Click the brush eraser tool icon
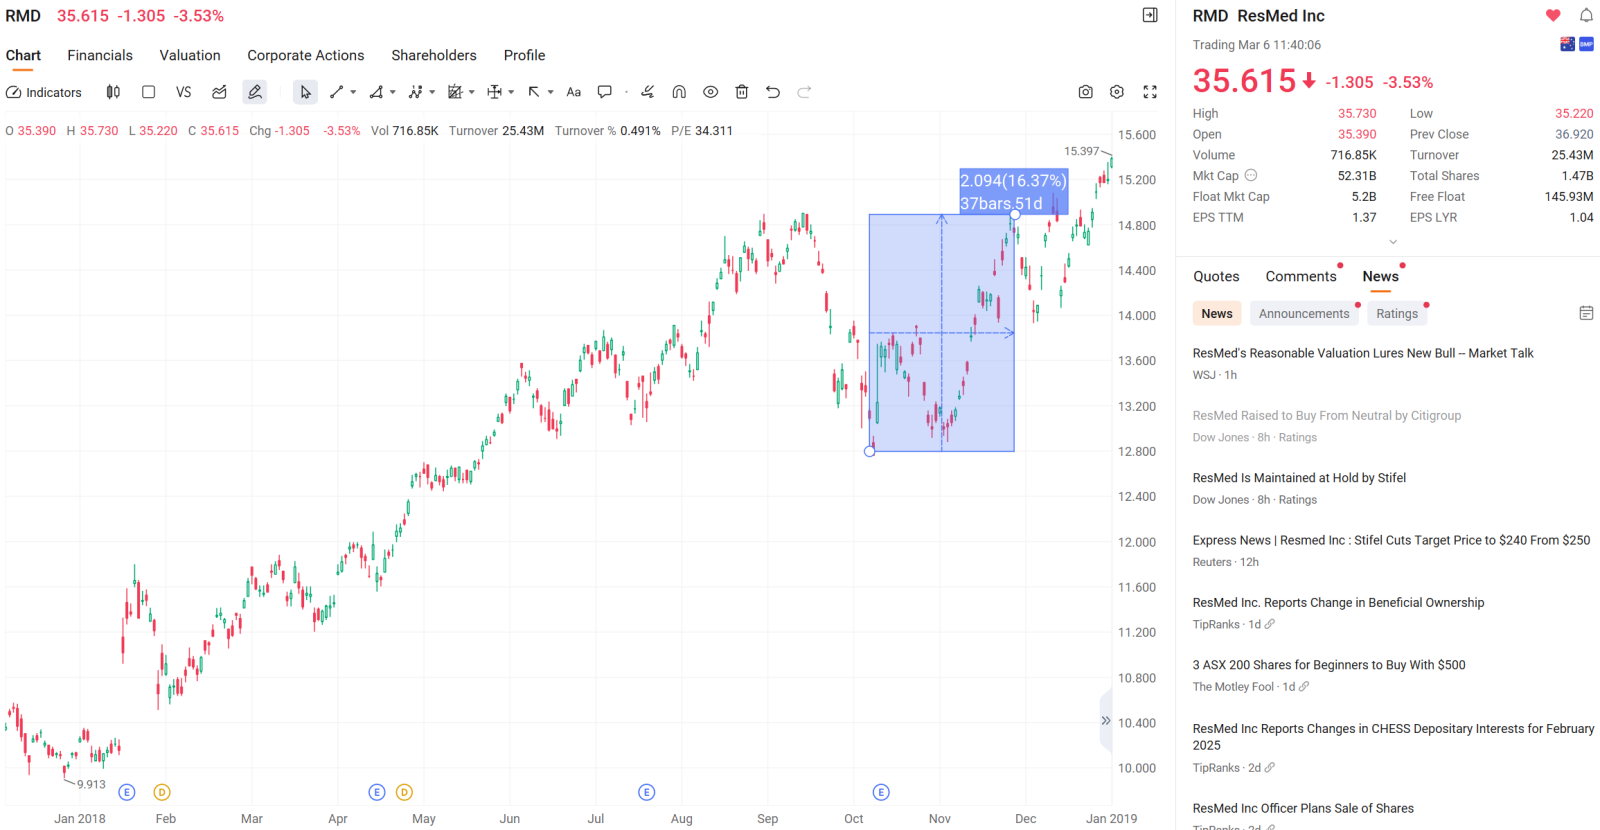 click(647, 92)
